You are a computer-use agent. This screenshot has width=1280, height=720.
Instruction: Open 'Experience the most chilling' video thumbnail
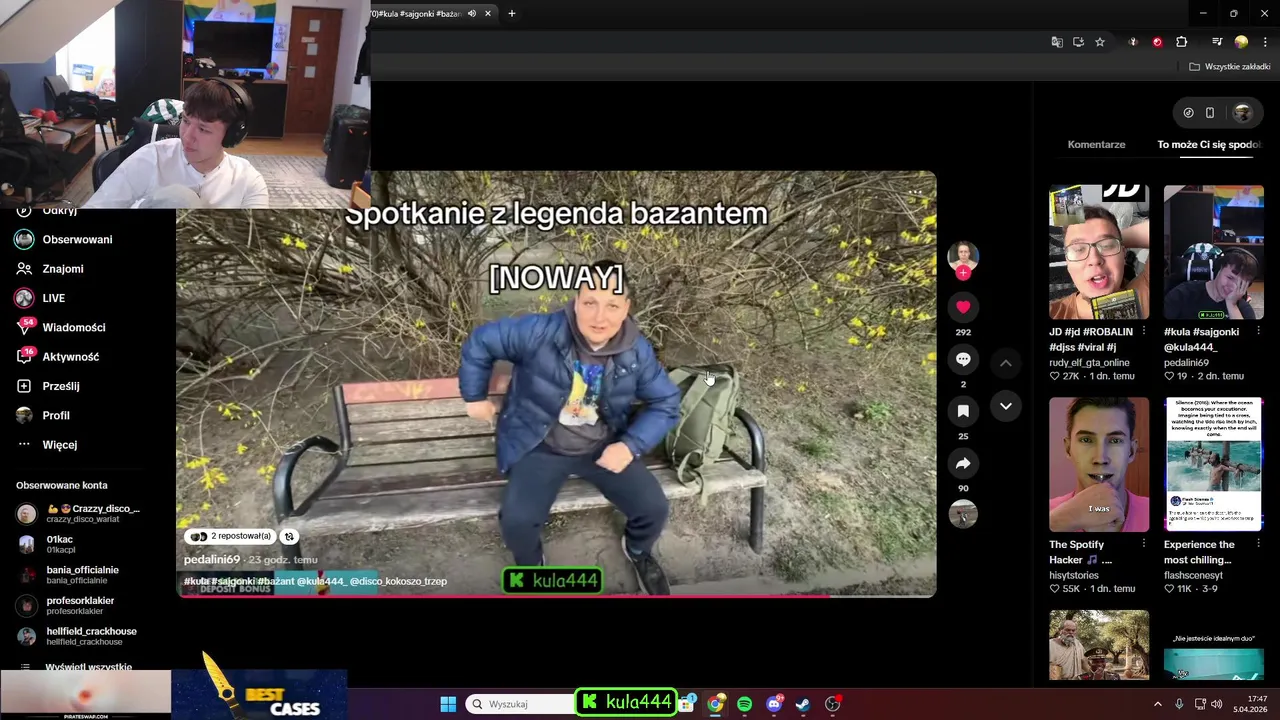click(1213, 465)
